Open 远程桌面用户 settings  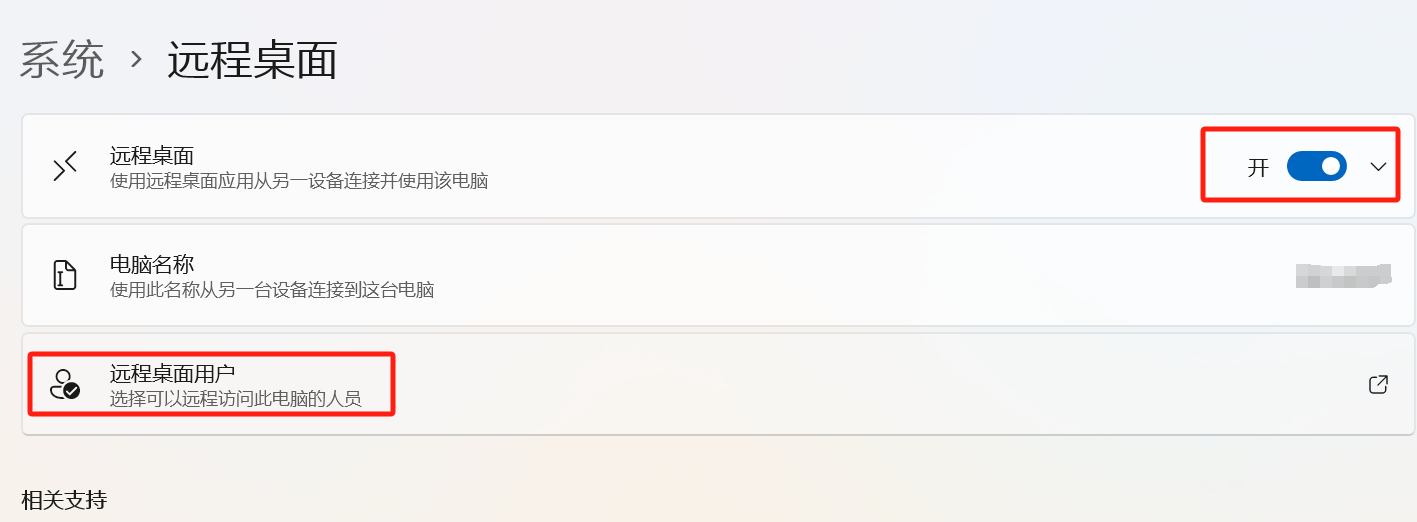pyautogui.click(x=172, y=374)
